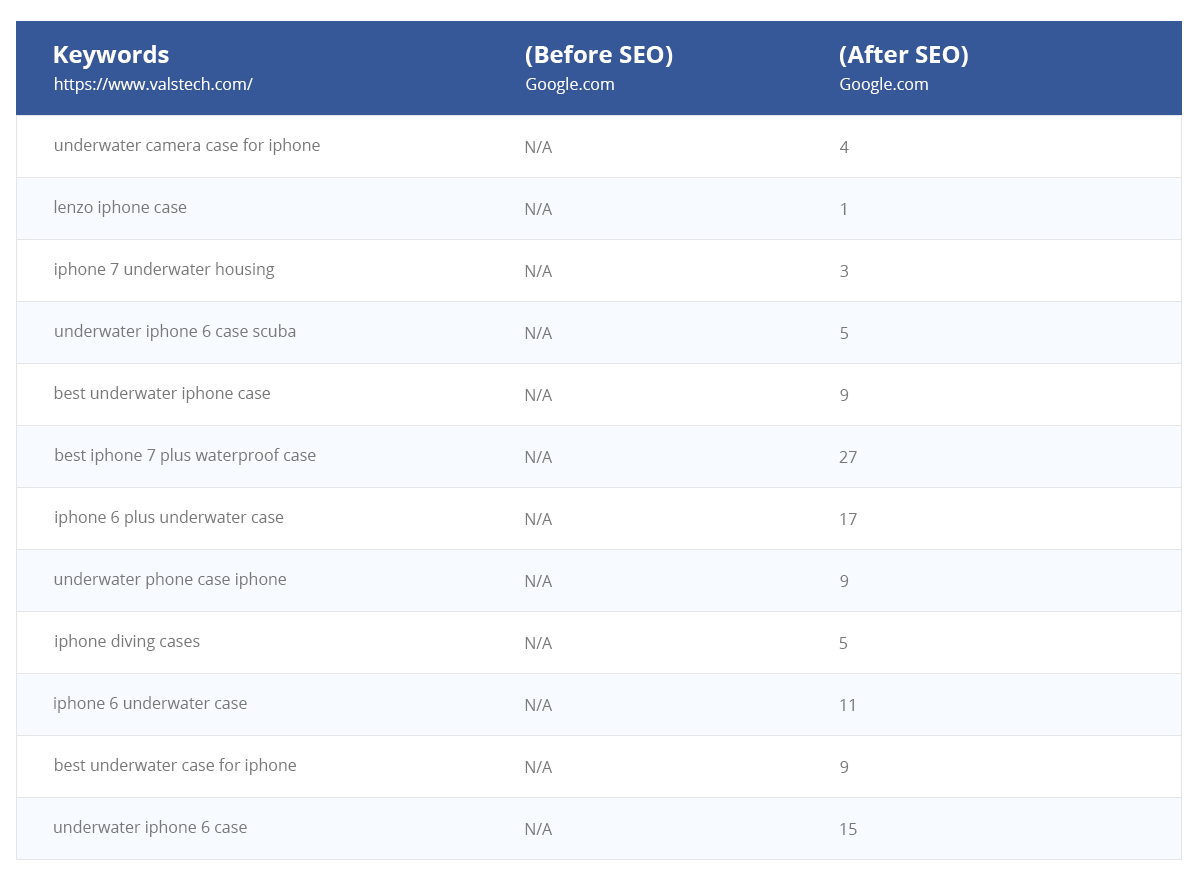The height and width of the screenshot is (888, 1199).
Task: Select the ranking value 15 in last row
Action: (x=848, y=829)
